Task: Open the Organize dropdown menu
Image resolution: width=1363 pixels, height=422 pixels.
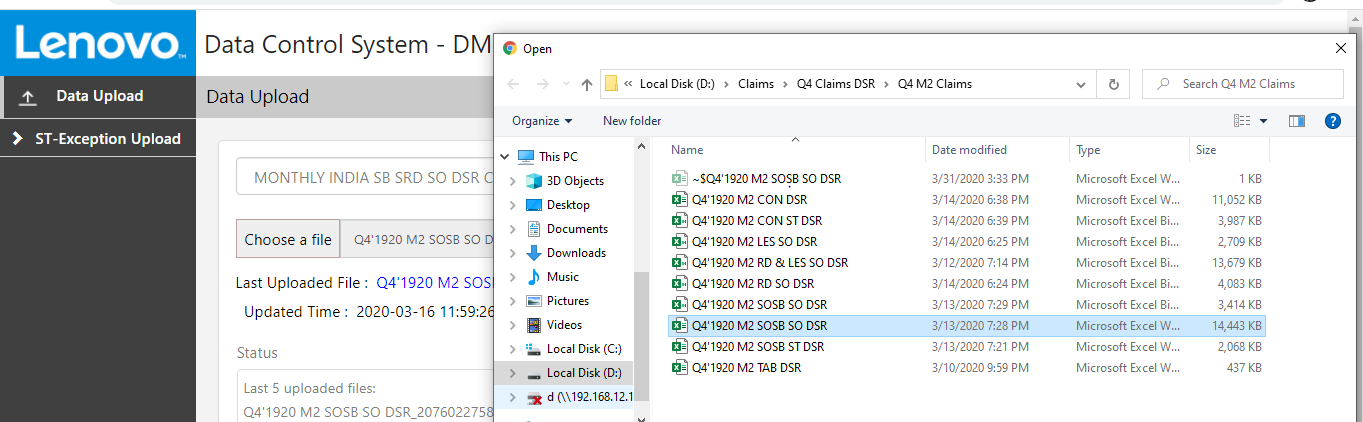Action: pyautogui.click(x=542, y=121)
